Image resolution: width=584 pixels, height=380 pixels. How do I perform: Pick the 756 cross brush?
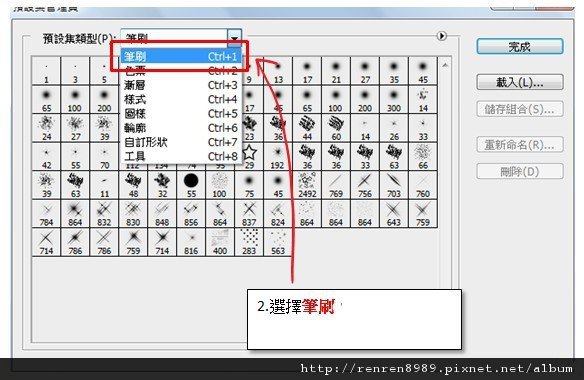(365, 185)
